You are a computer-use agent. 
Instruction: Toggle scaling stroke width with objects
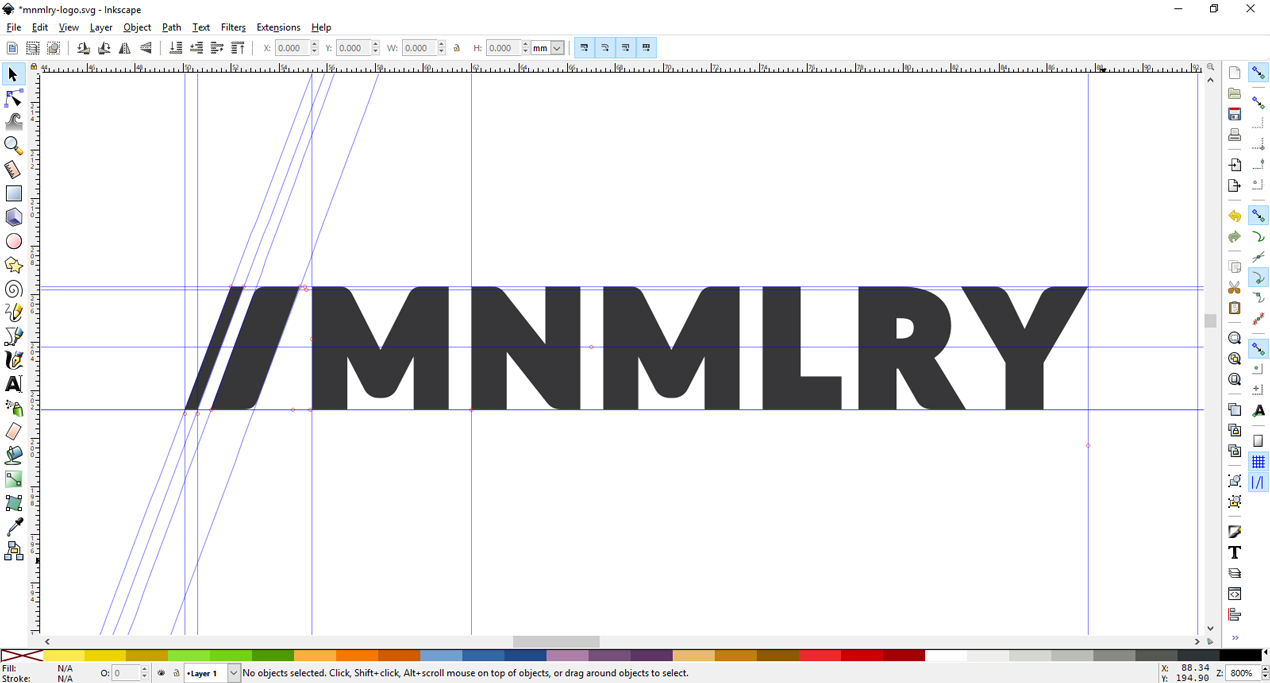tap(584, 48)
